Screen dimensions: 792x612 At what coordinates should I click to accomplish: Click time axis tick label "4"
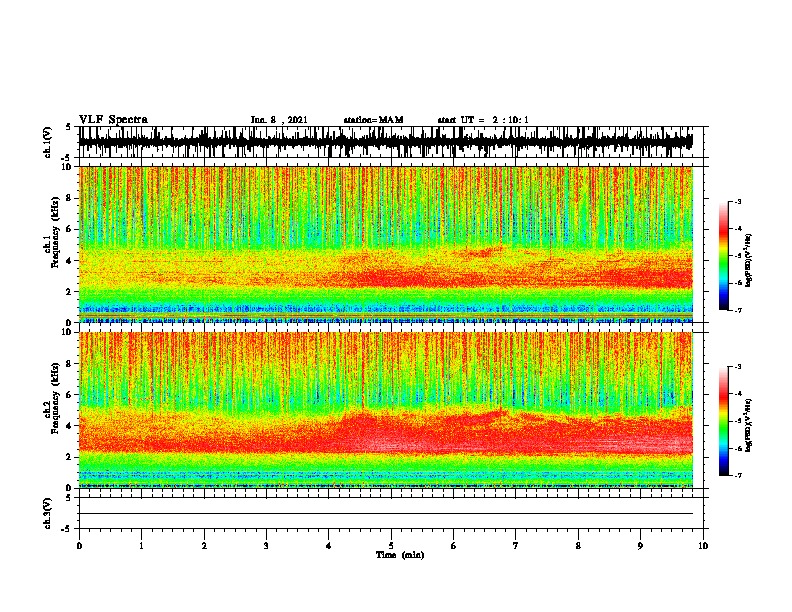(x=329, y=546)
